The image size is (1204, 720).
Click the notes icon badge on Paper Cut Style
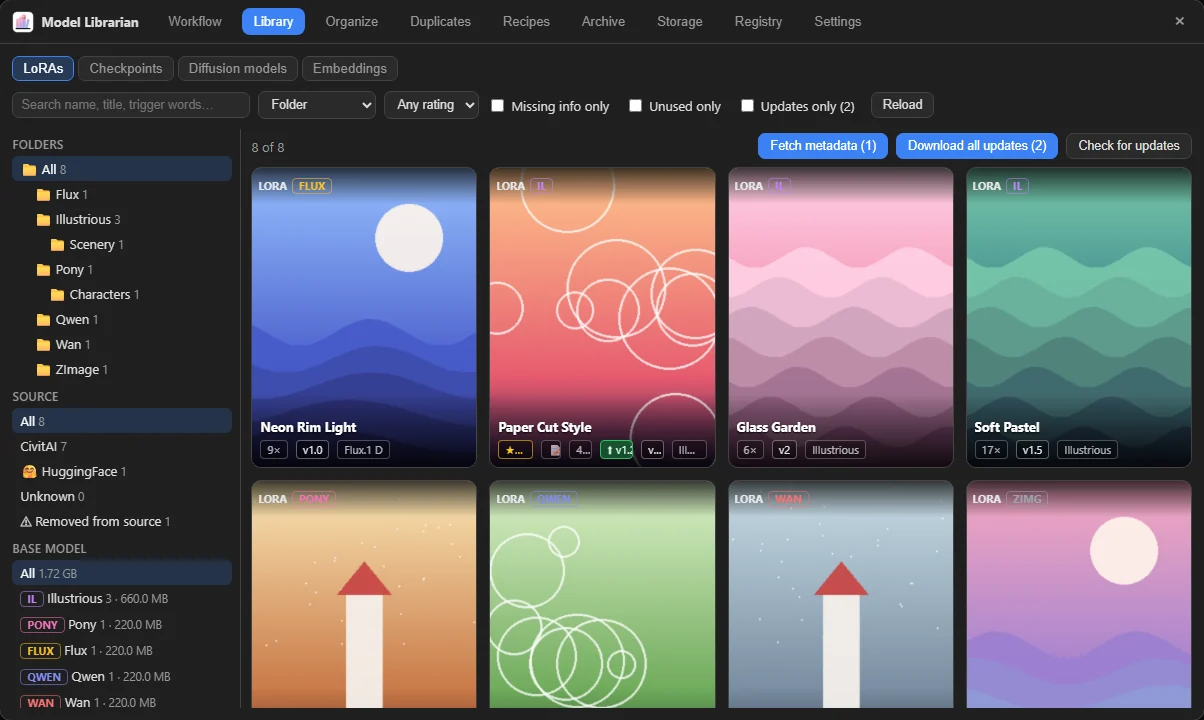tap(552, 450)
